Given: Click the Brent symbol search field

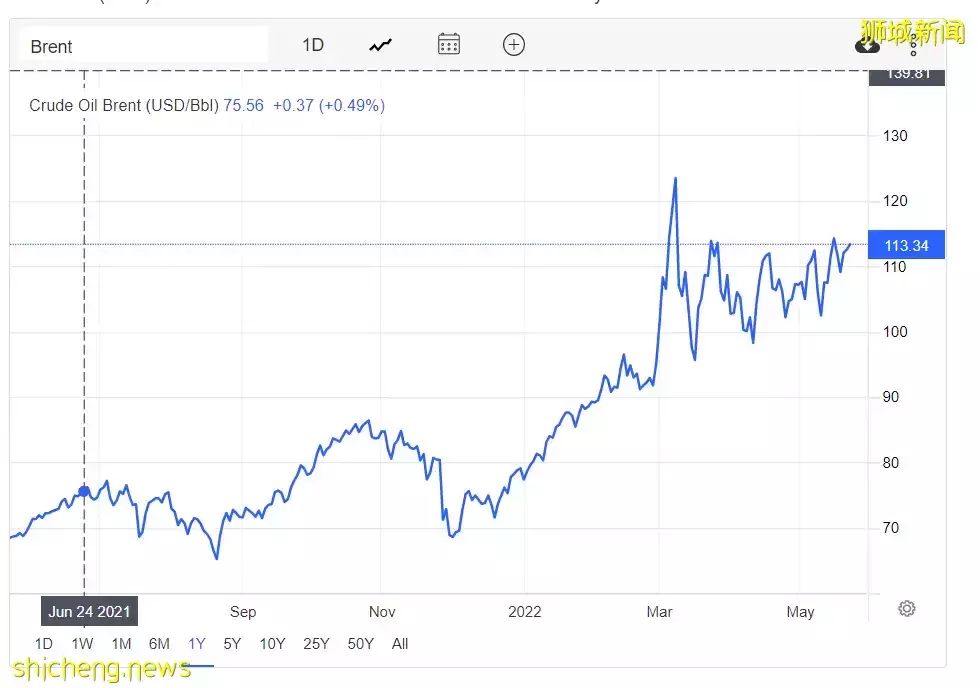Looking at the screenshot, I should click(x=140, y=46).
